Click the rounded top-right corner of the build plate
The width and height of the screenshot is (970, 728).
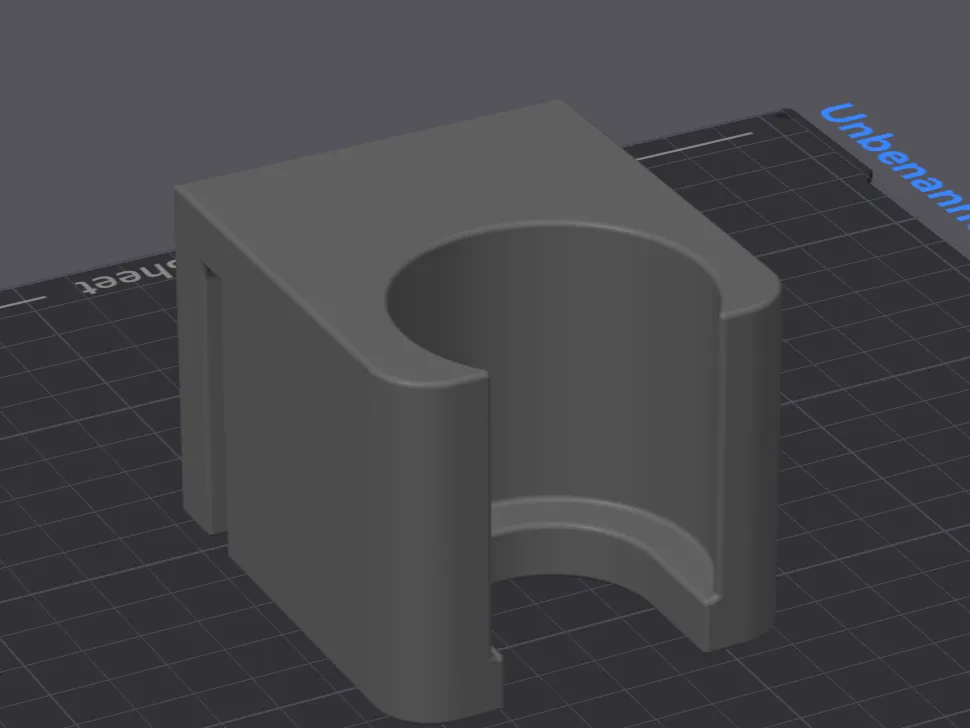tap(785, 114)
